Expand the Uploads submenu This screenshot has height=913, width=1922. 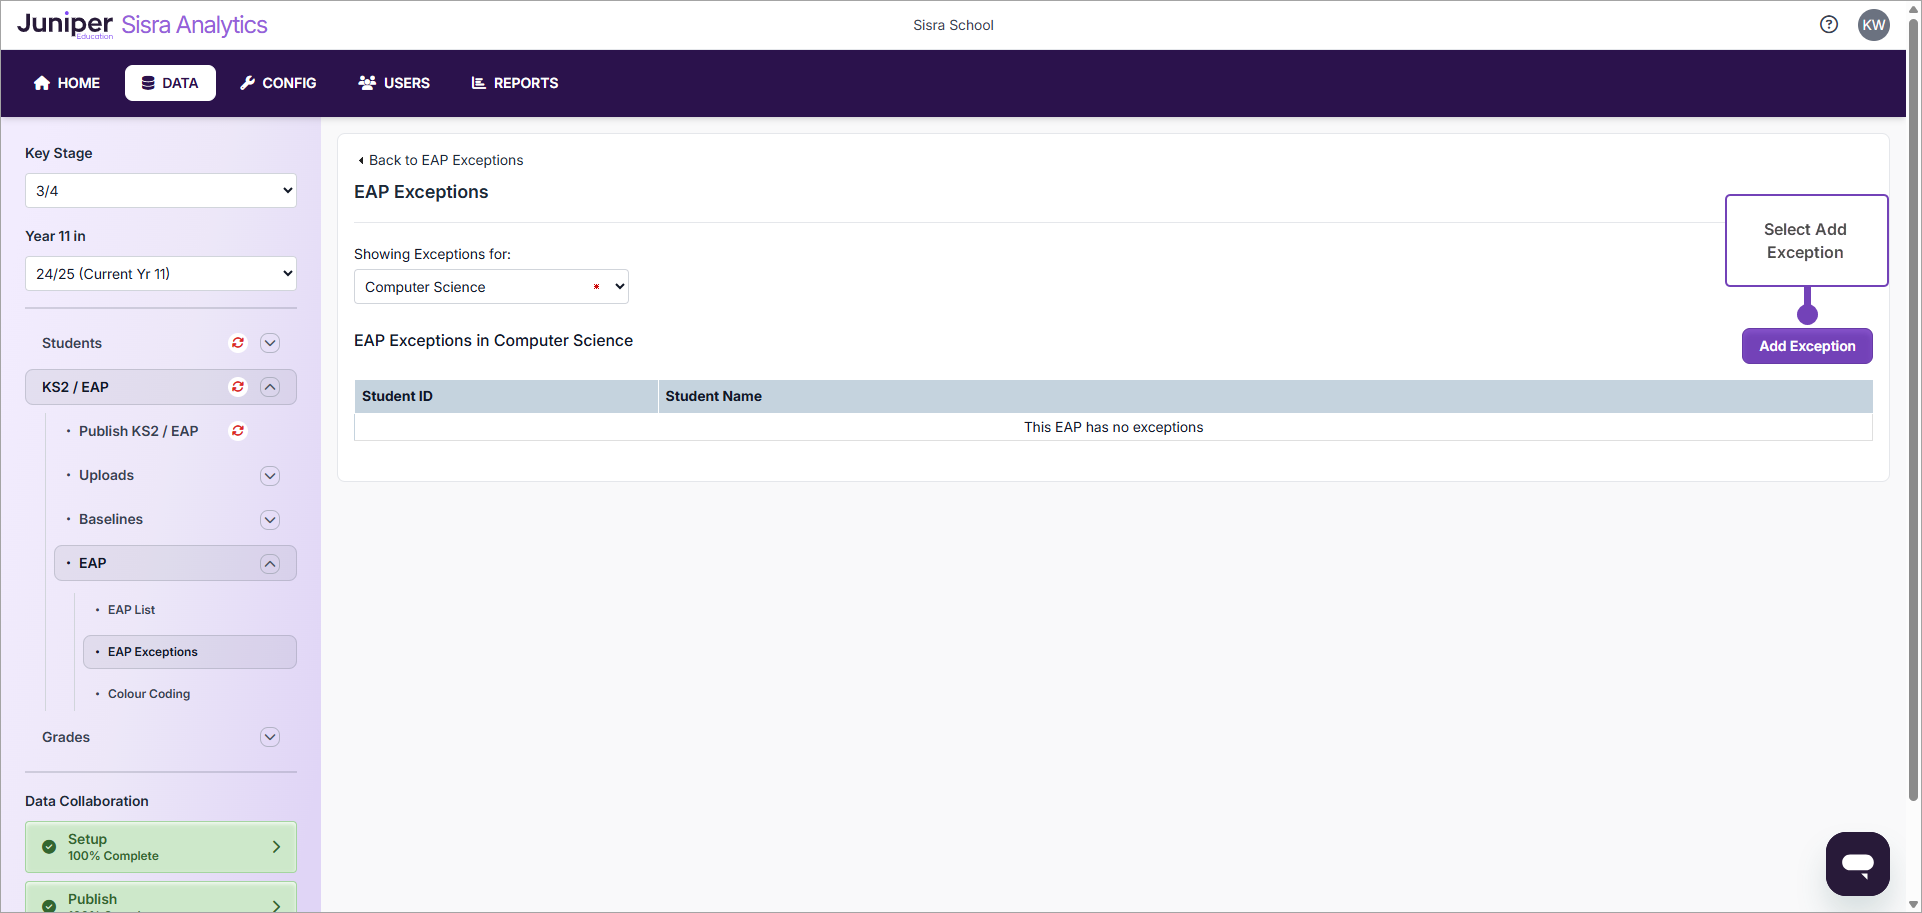(x=270, y=476)
